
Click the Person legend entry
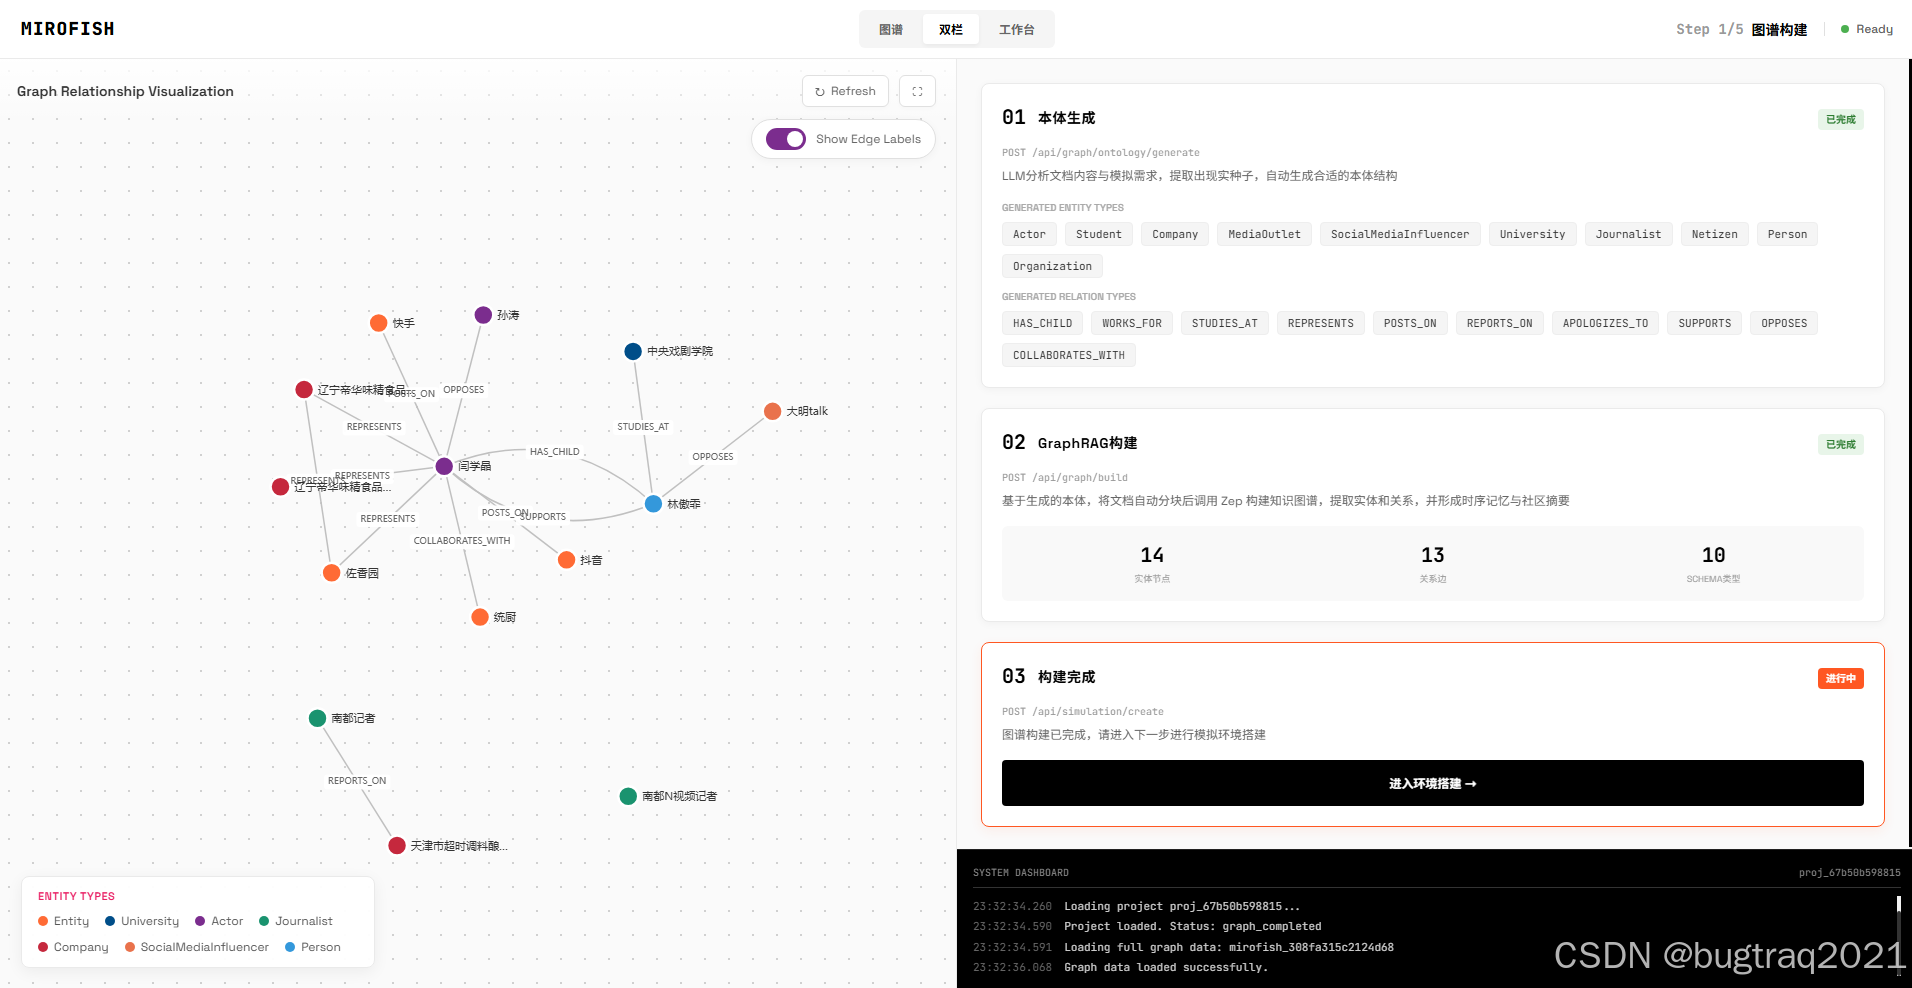313,947
